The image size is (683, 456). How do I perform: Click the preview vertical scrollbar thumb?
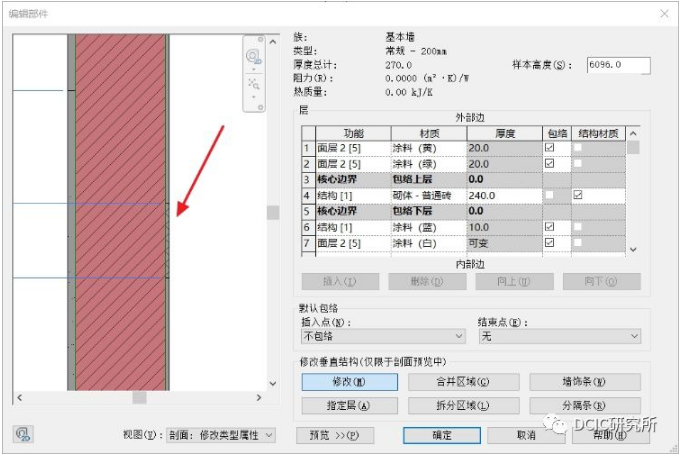[x=273, y=213]
